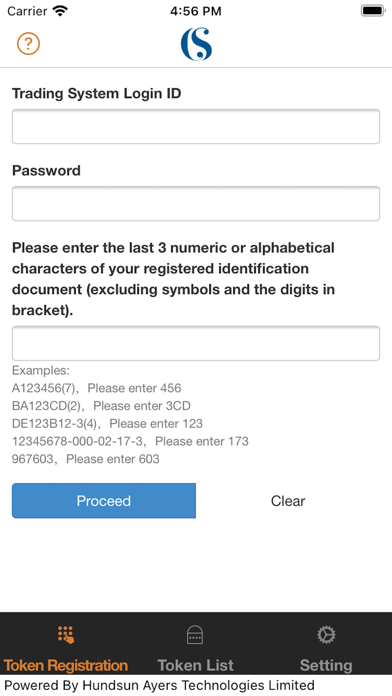Tap the Token List token device icon

point(195,635)
